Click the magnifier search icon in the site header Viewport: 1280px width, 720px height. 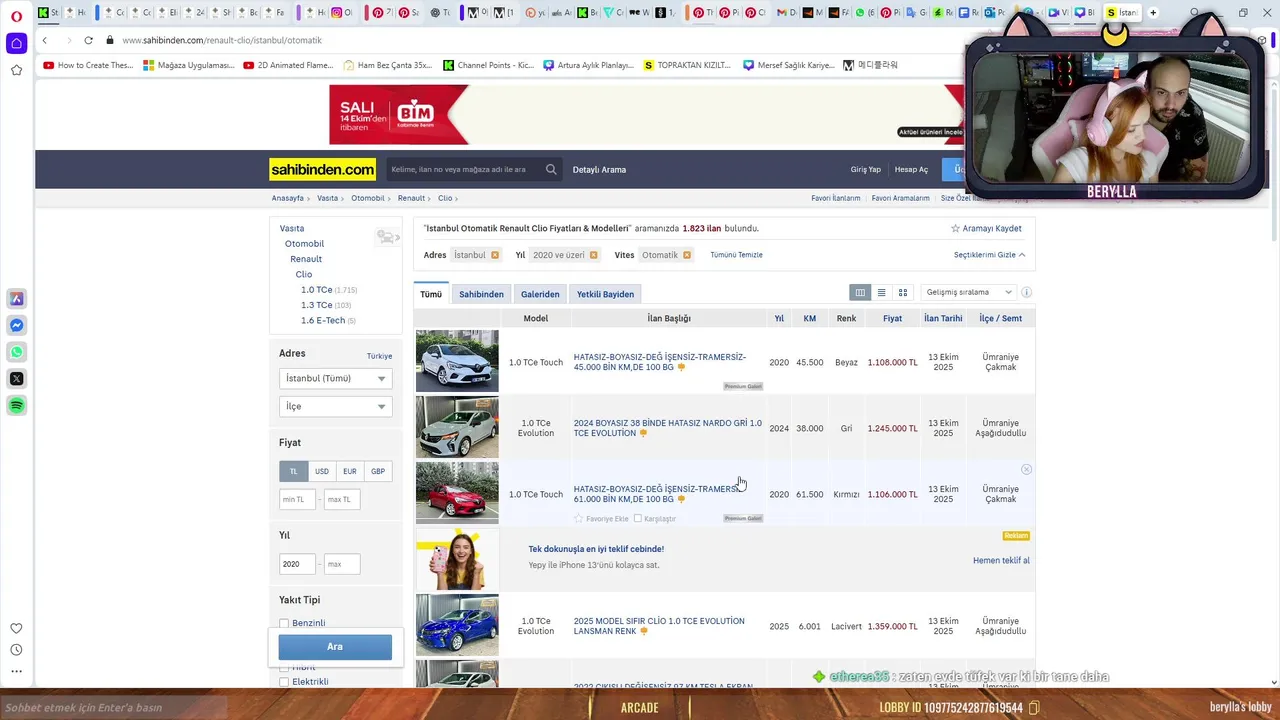point(551,170)
